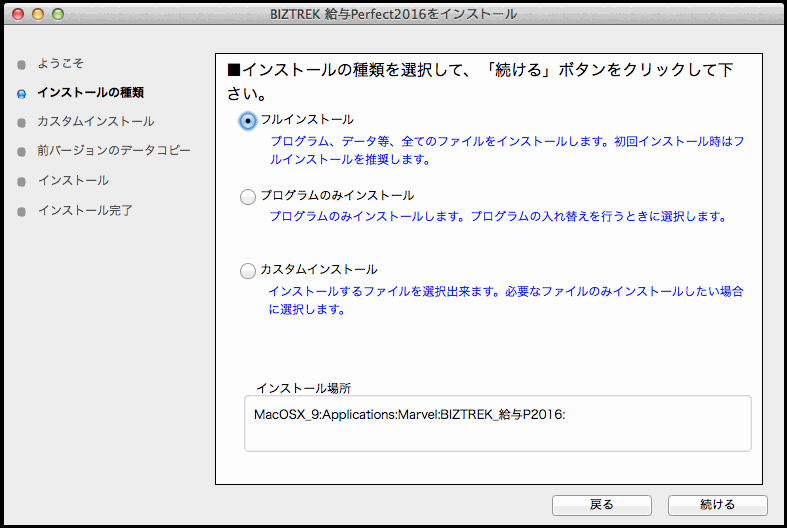Screen dimensions: 787x528
Task: Click the blue program-only install description
Action: (497, 216)
